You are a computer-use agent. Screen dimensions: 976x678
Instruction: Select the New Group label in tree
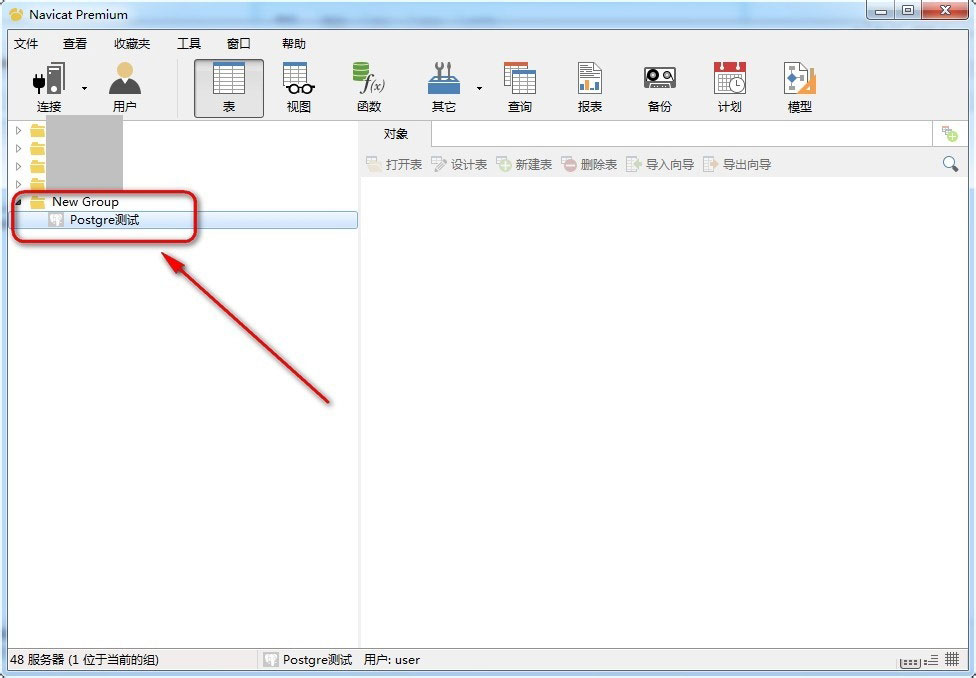(x=85, y=202)
